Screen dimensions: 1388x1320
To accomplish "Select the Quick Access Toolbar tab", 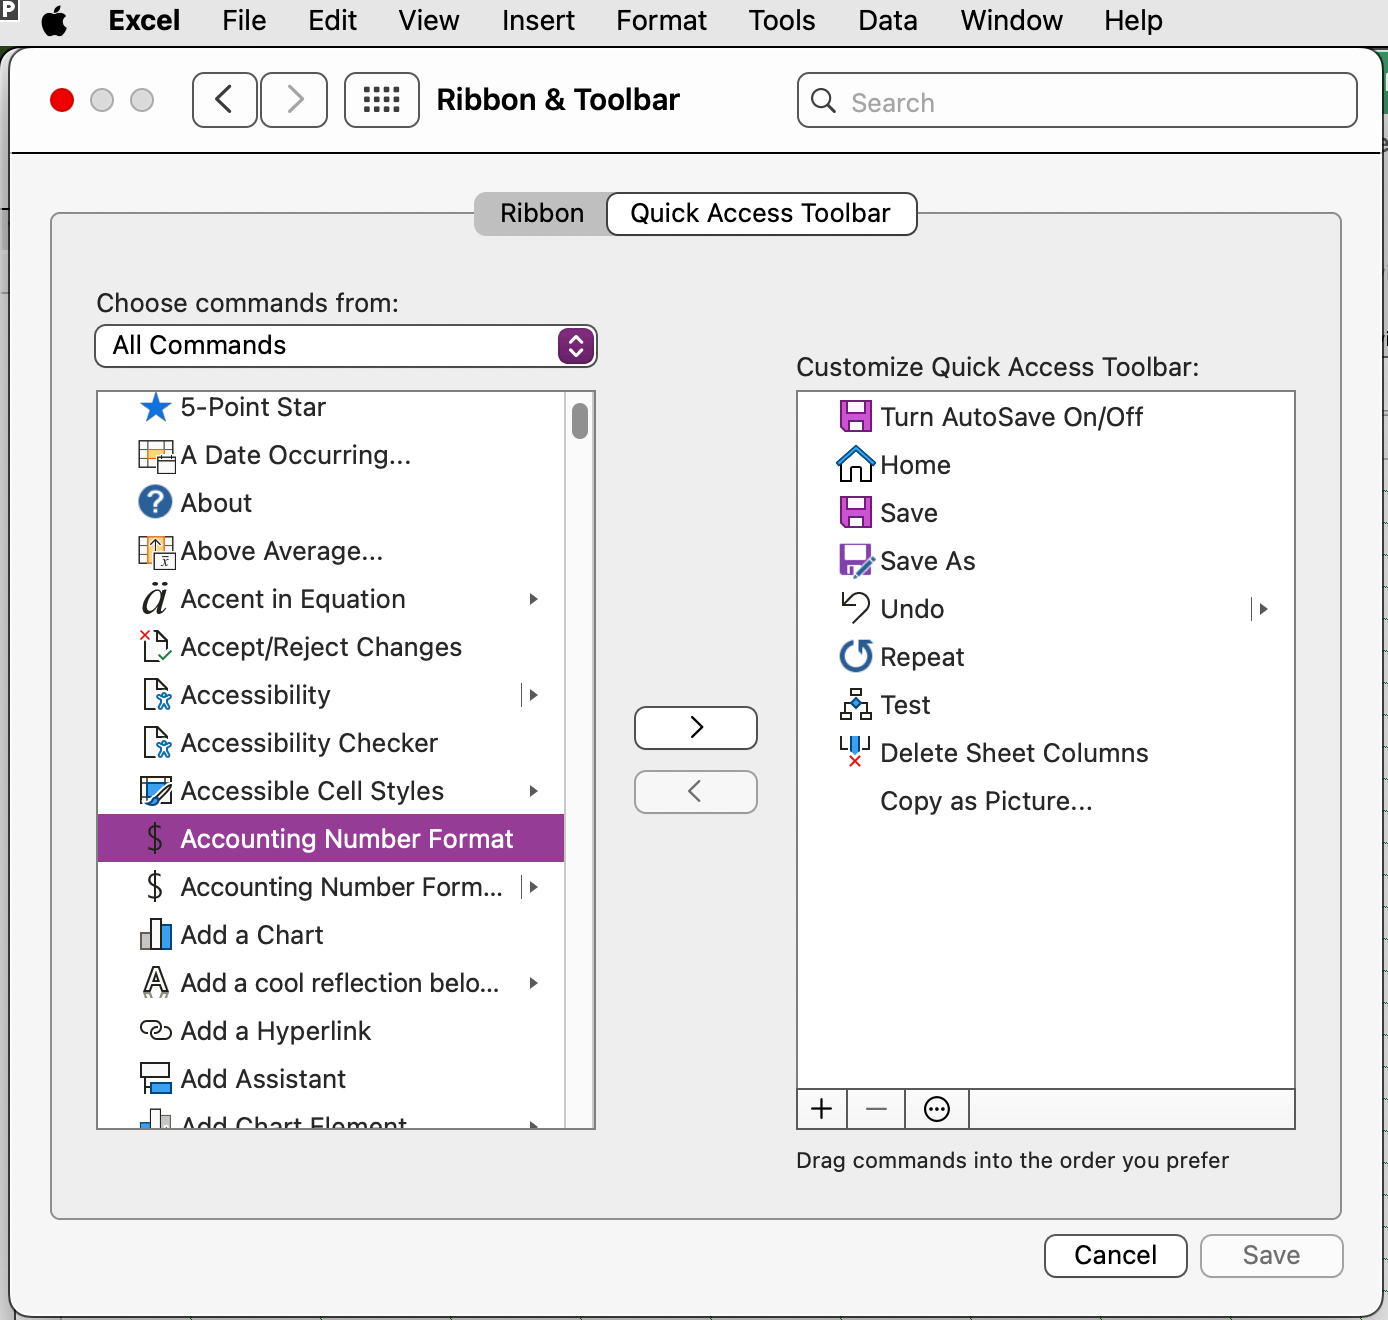I will point(761,214).
